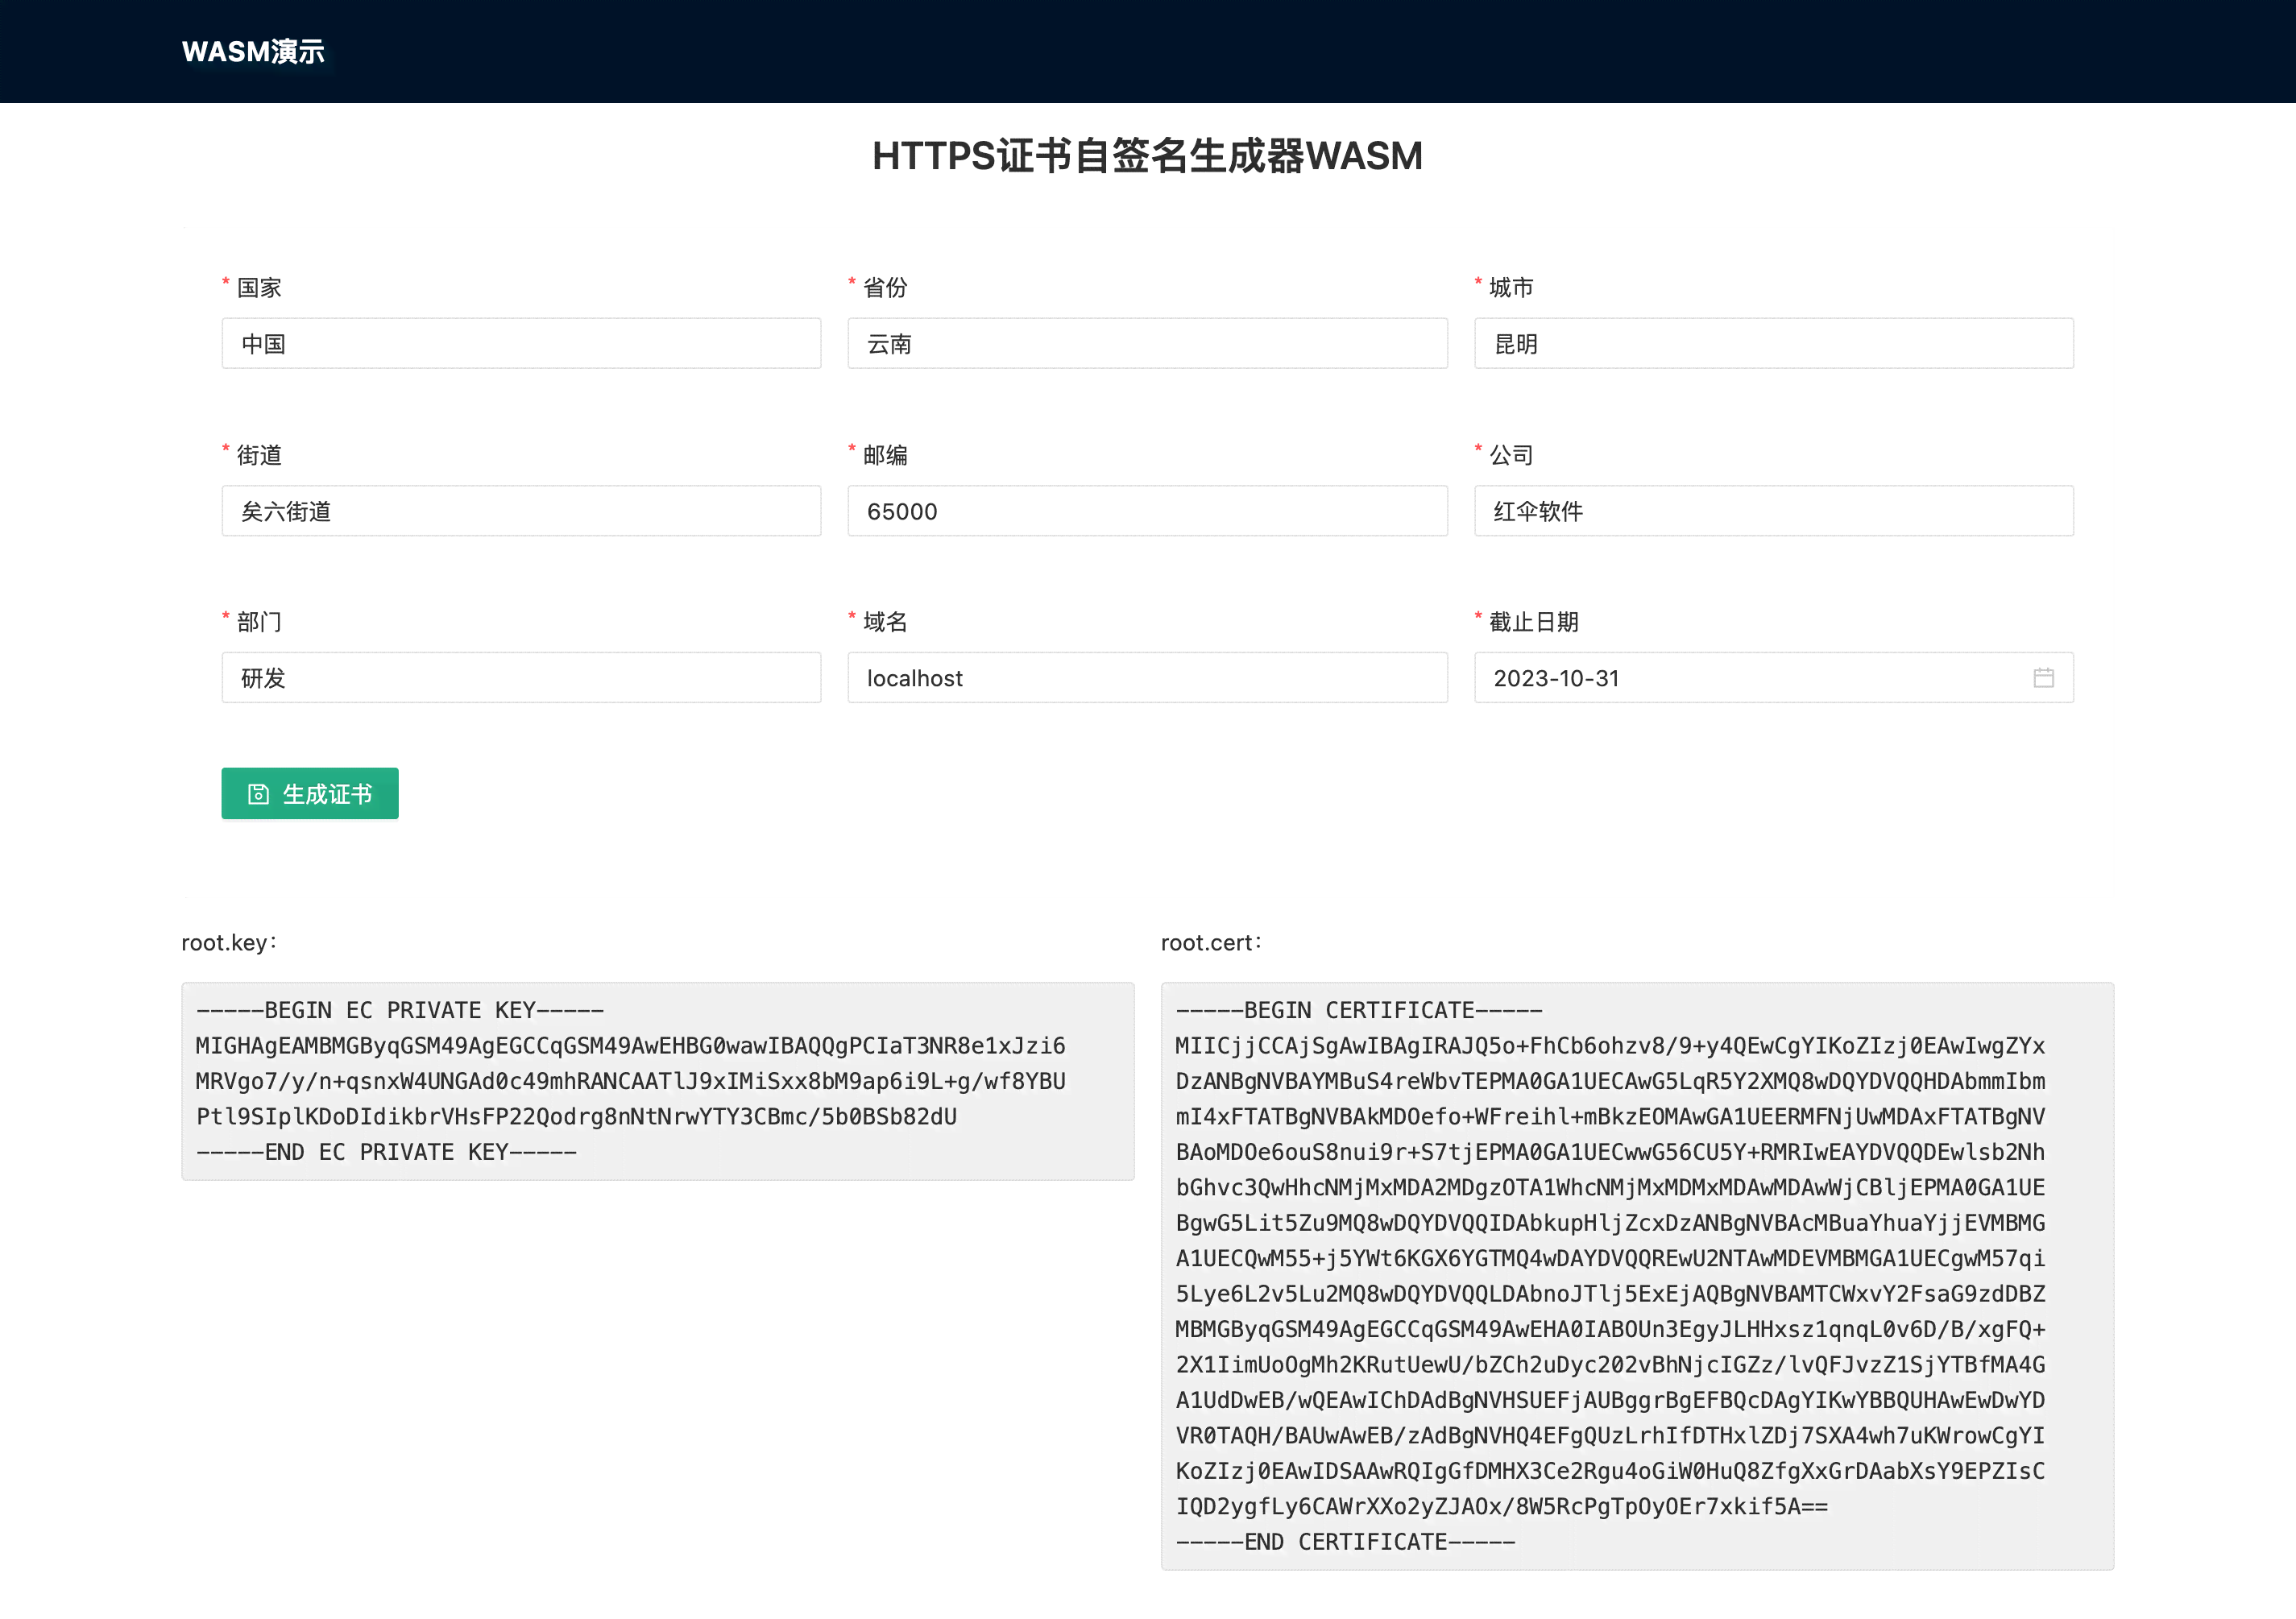Screen dimensions: 2296x1619
Task: Click the certificate line starting A1UdDwEB/wQEAwIC
Action: 1610,1401
